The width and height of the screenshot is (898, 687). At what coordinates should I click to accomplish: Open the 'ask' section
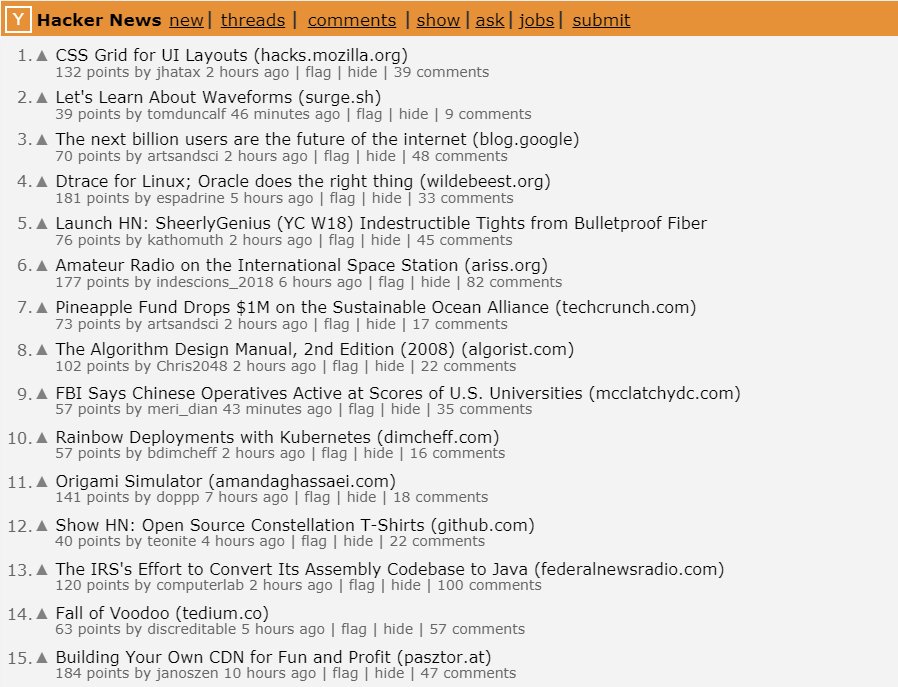tap(490, 20)
